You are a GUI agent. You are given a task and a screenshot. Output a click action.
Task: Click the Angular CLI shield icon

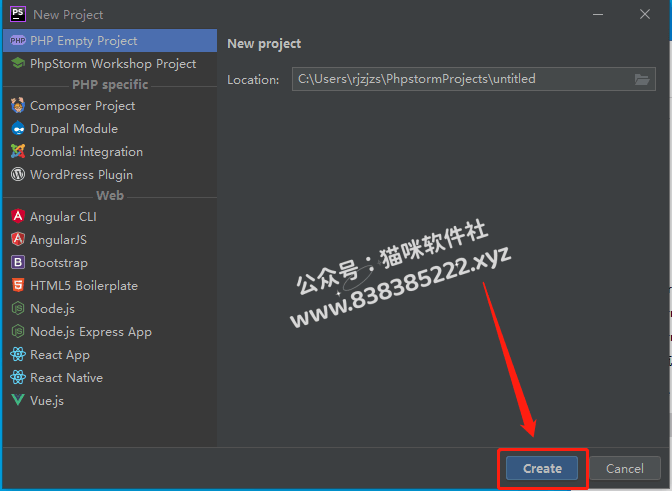point(18,216)
